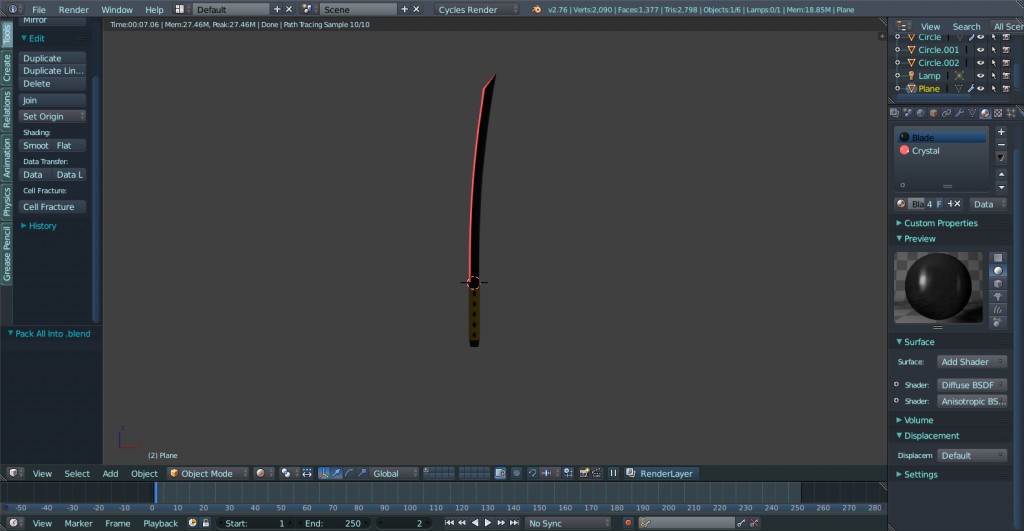Open the Global orientation dropdown
Viewport: 1024px width, 531px height.
[392, 474]
